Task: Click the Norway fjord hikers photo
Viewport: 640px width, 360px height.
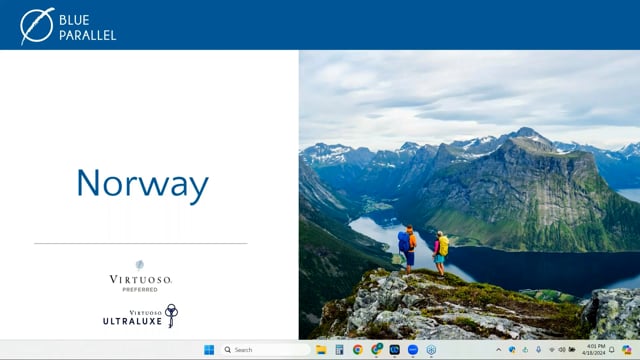Action: (469, 195)
